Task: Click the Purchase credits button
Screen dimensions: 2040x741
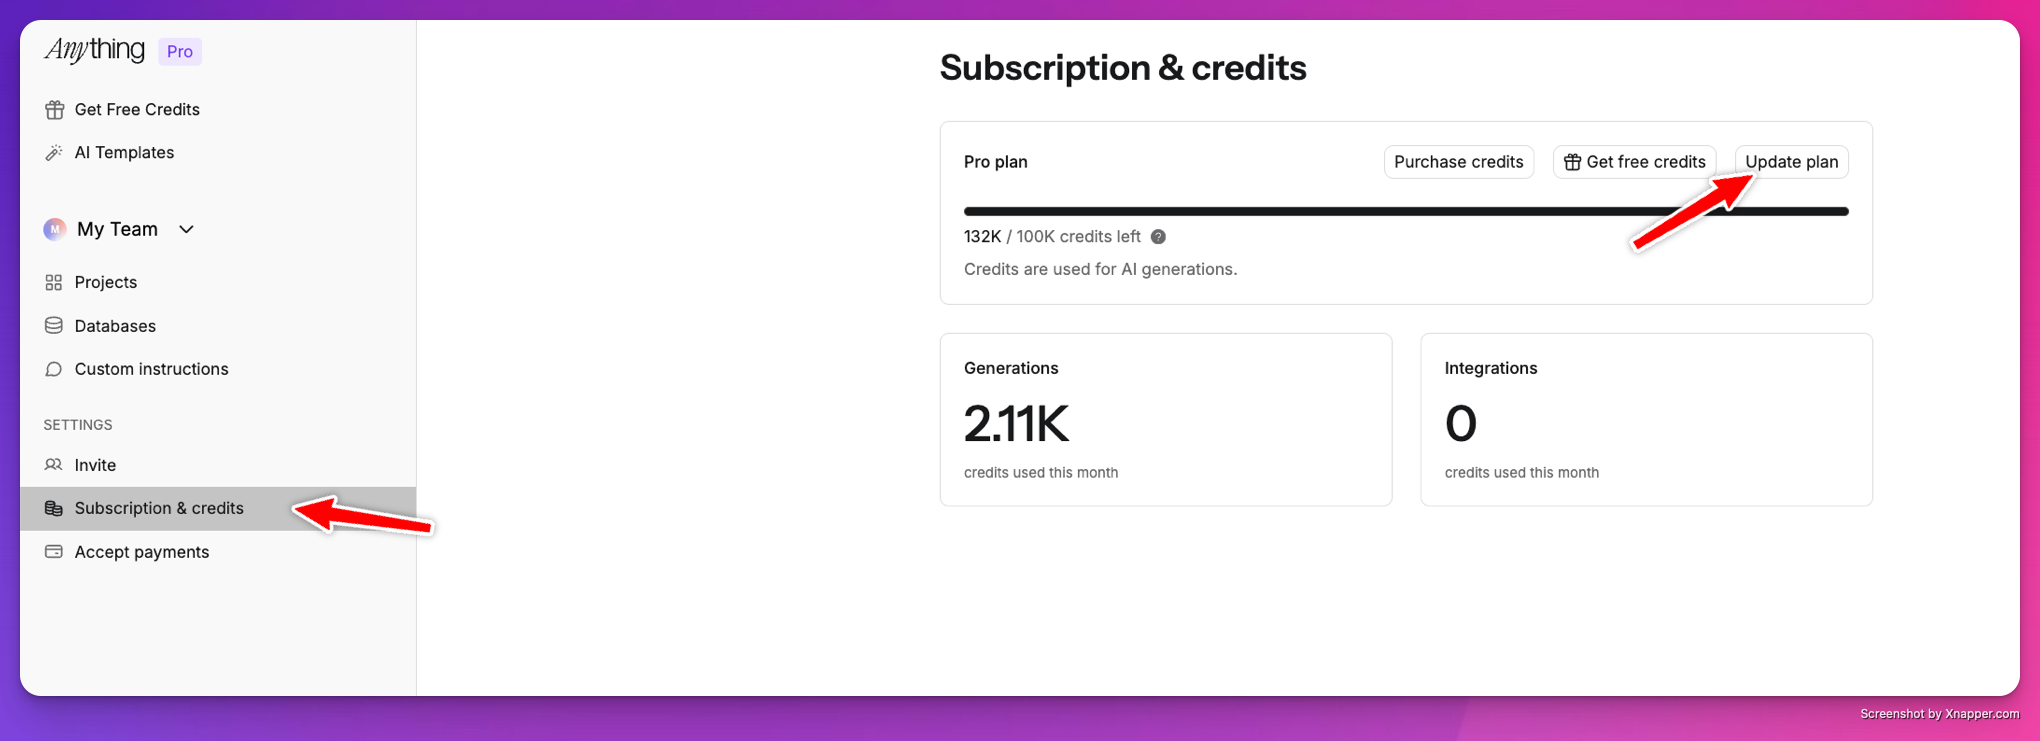Action: (x=1459, y=162)
